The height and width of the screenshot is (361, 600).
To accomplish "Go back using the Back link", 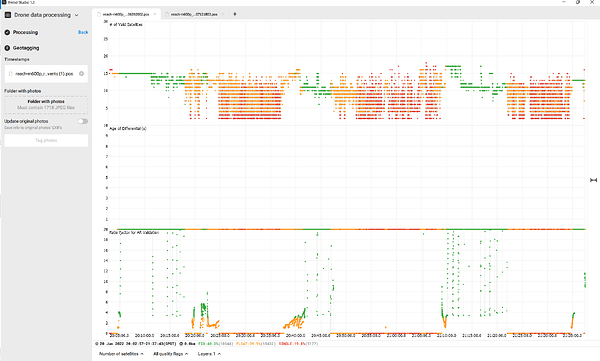I will coord(83,33).
